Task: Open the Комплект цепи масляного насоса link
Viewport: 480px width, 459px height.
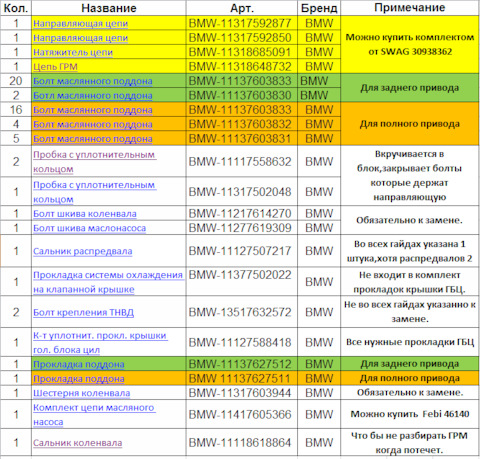Action: 94,414
